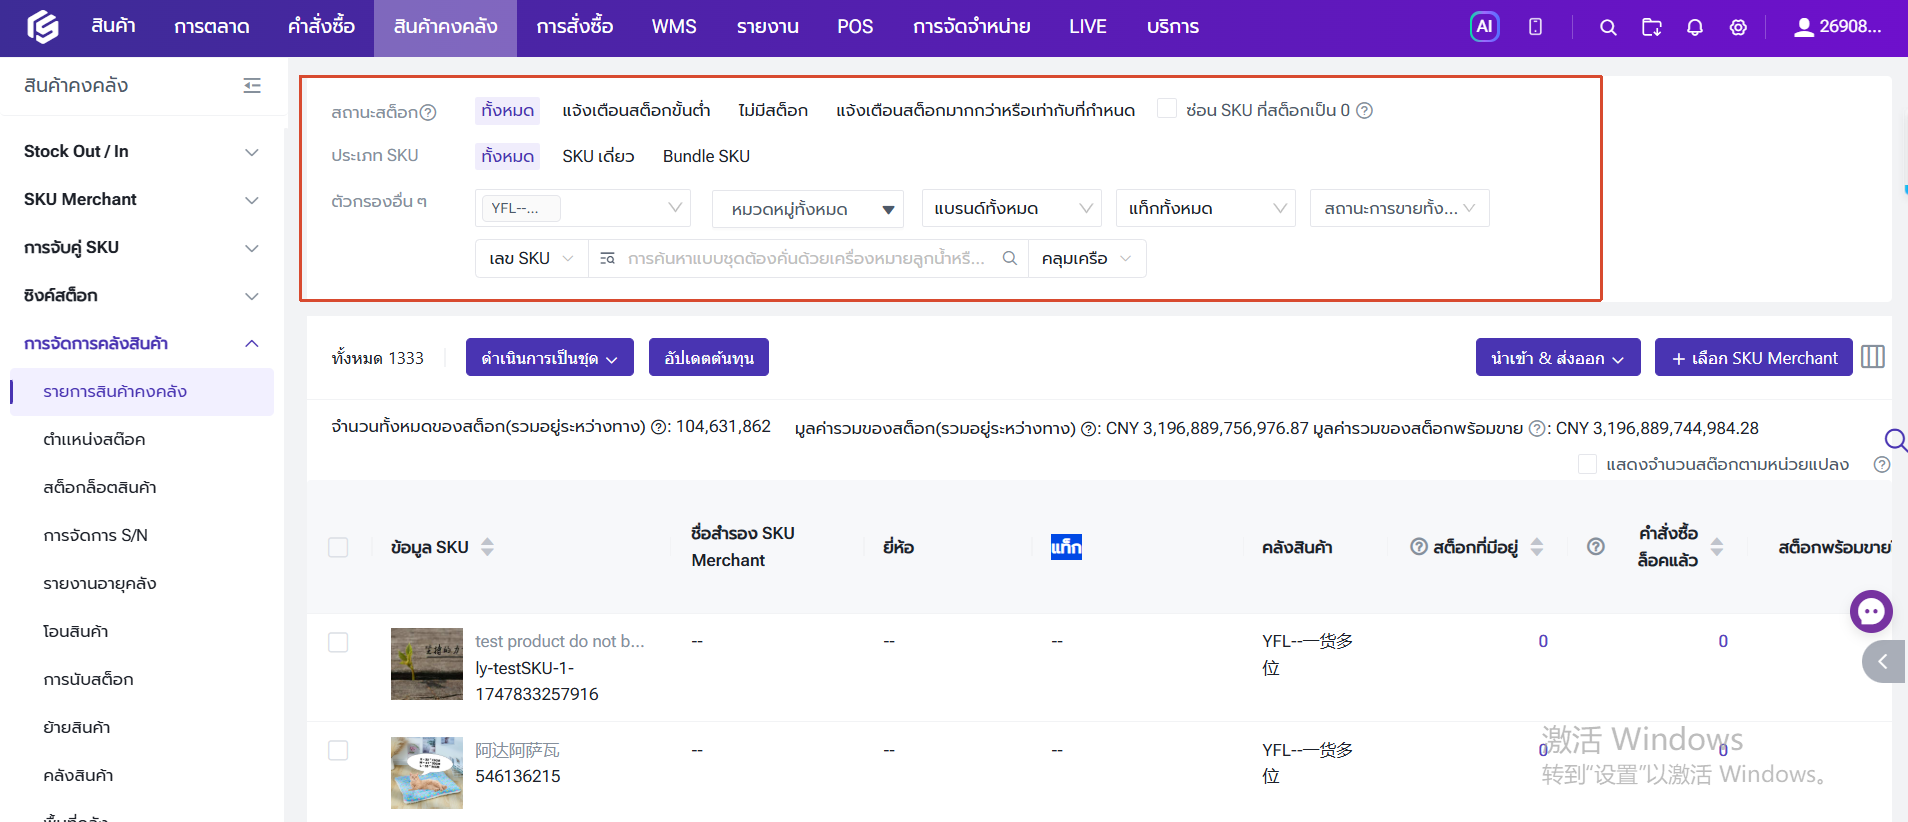The image size is (1908, 822).
Task: Open the POS menu item
Action: click(x=855, y=27)
